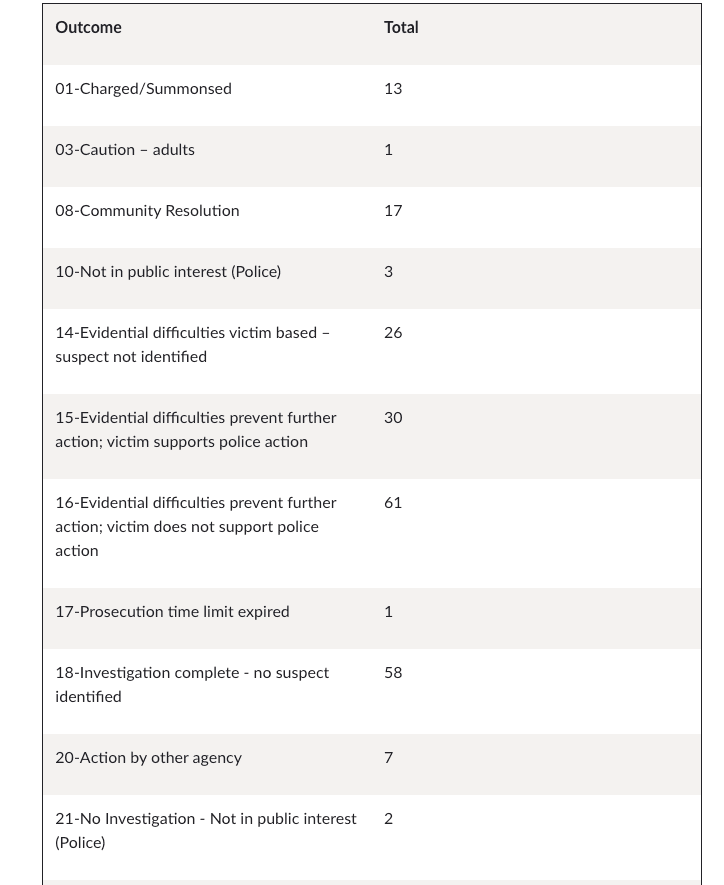Select the 18-Investigation complete outcome text
The width and height of the screenshot is (724, 885).
(192, 685)
